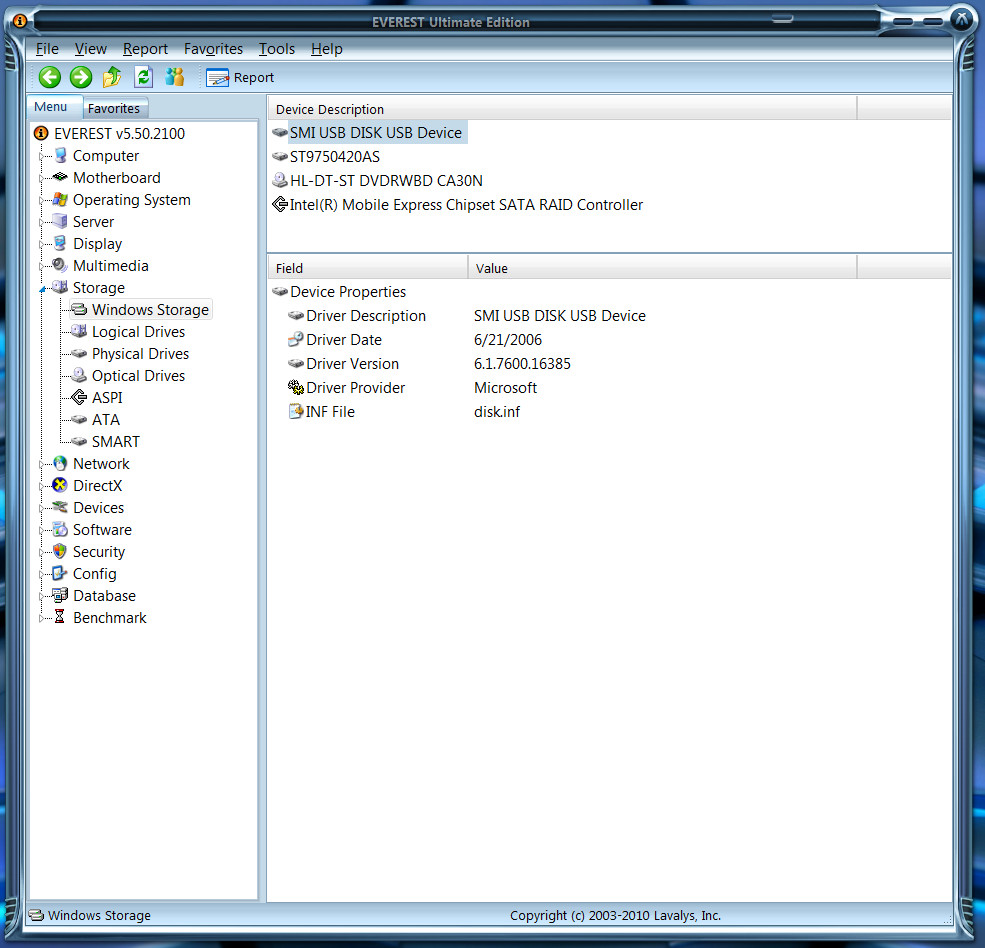Click the Value column header
Image resolution: width=985 pixels, height=948 pixels.
click(x=662, y=268)
